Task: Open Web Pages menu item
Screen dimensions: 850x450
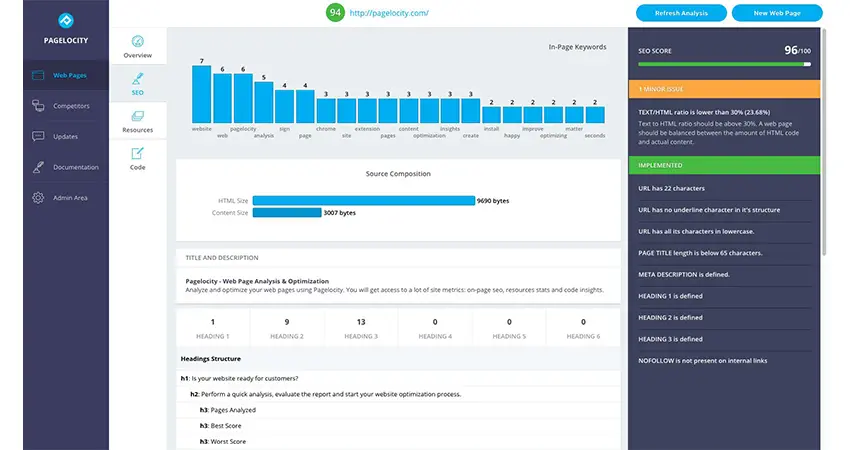Action: 66,75
